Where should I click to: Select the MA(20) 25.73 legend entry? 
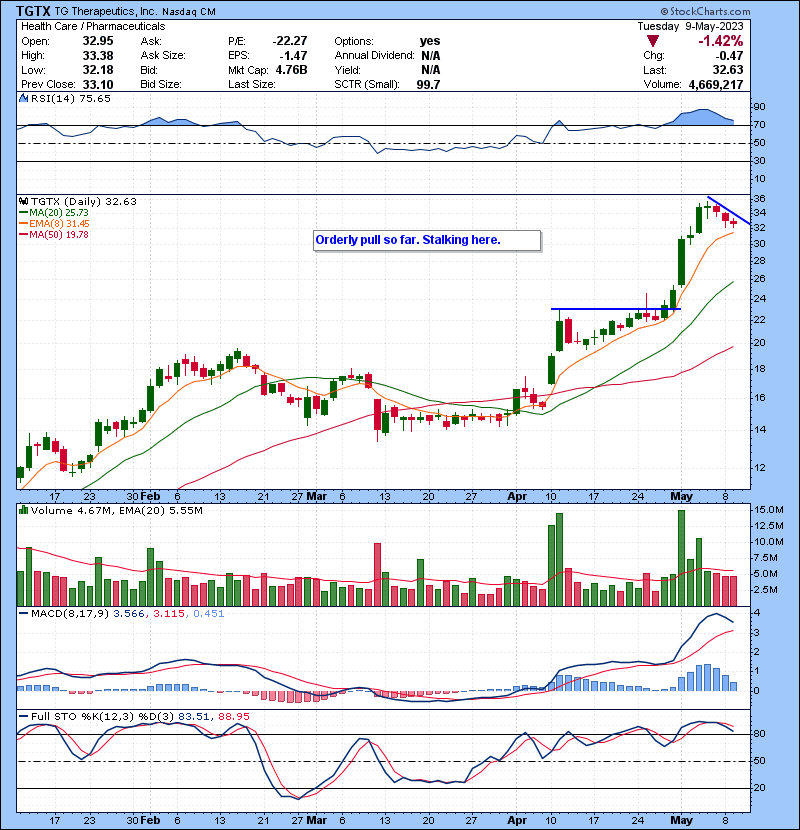(55, 212)
